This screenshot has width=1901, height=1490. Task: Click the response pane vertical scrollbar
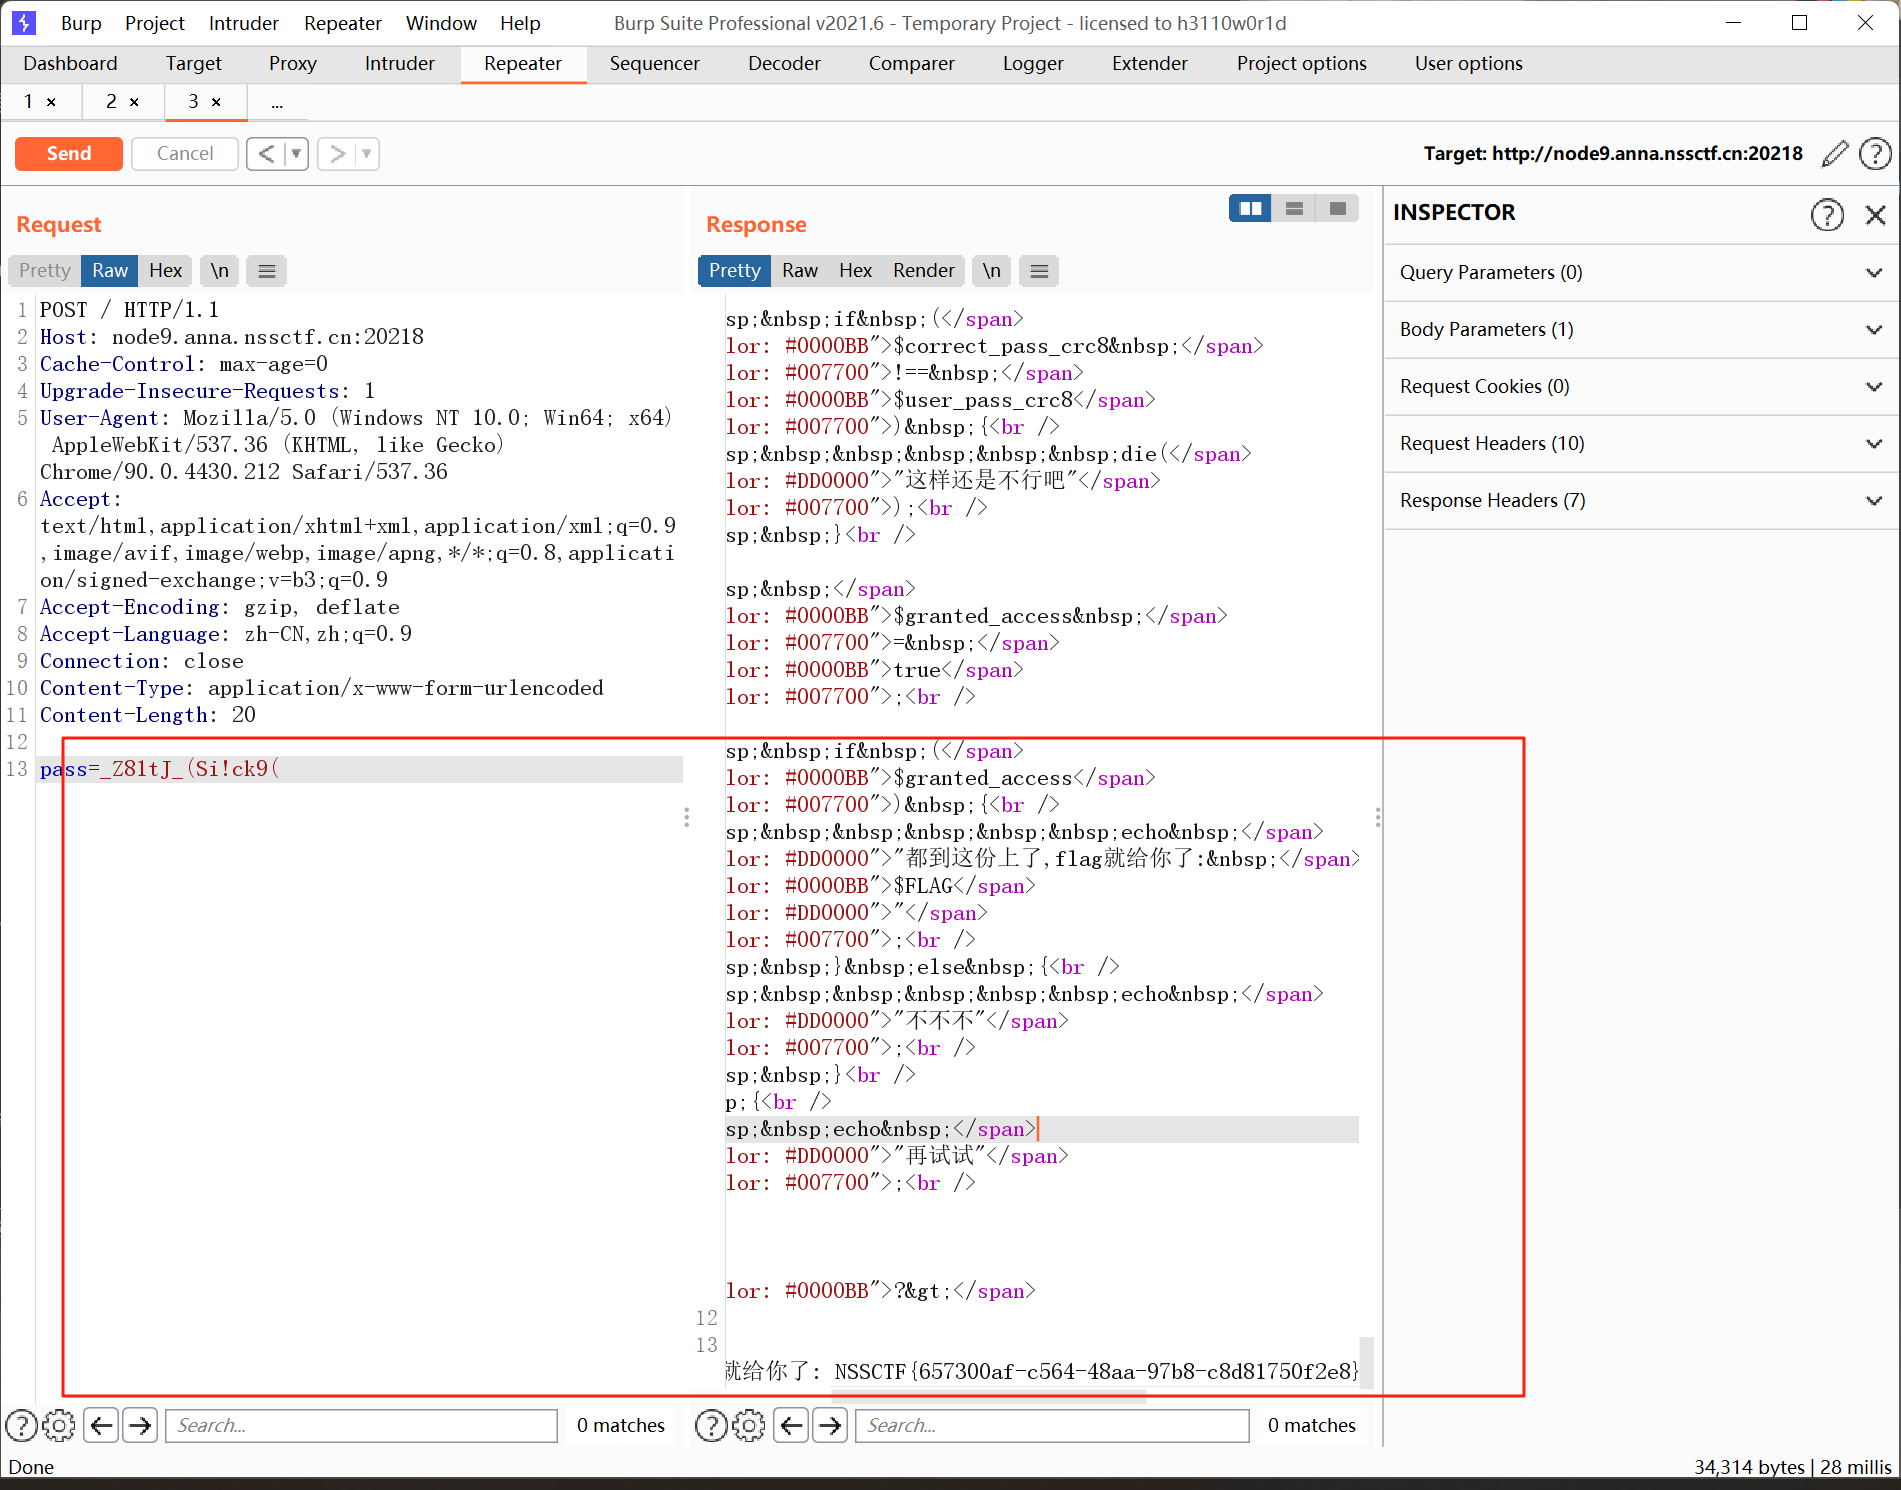pyautogui.click(x=1366, y=1363)
